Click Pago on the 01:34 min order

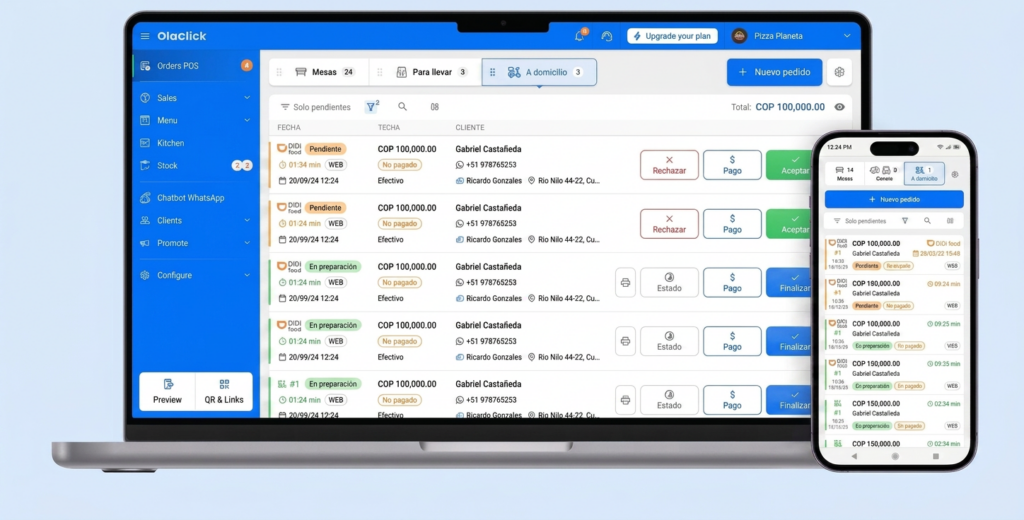click(x=732, y=165)
